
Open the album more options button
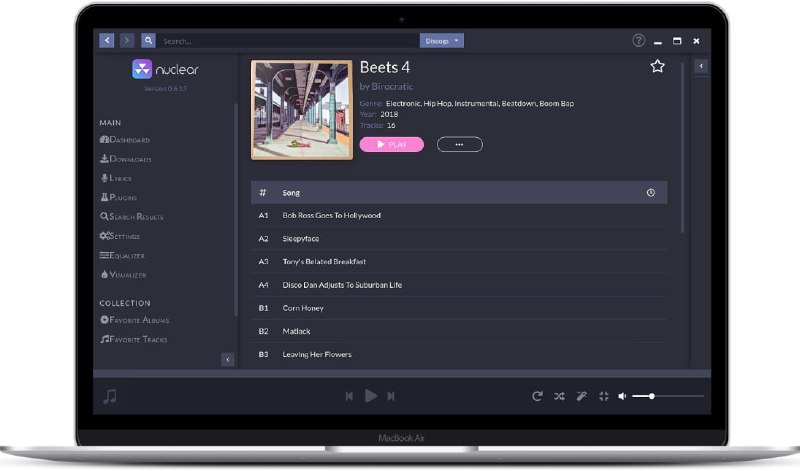pos(459,144)
